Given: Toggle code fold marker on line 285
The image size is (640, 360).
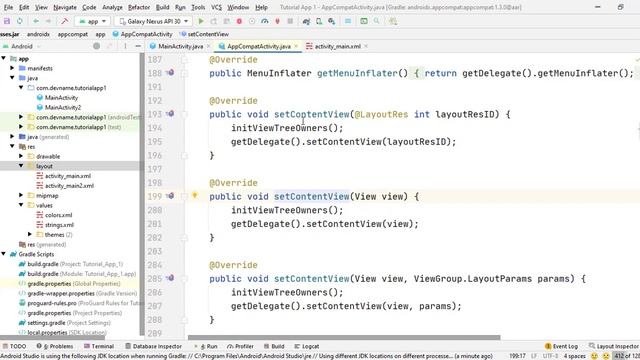Looking at the screenshot, I should point(184,279).
